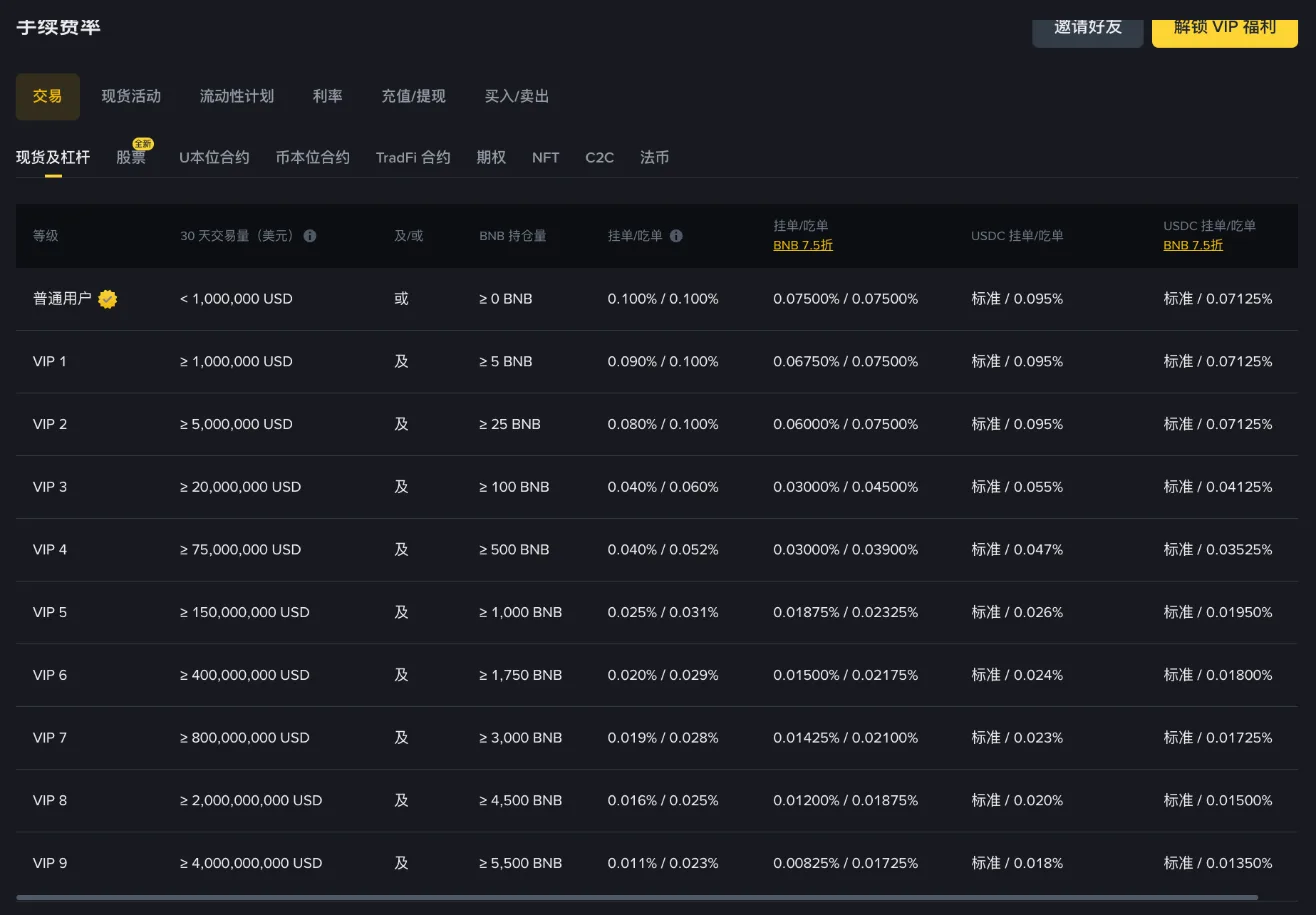Open 法币 sub-tab
Image resolution: width=1316 pixels, height=915 pixels.
(x=655, y=158)
